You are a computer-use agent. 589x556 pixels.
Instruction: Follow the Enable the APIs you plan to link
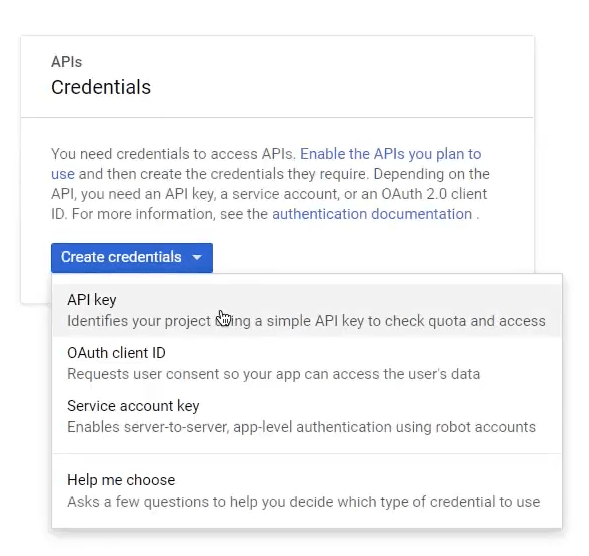pyautogui.click(x=391, y=154)
